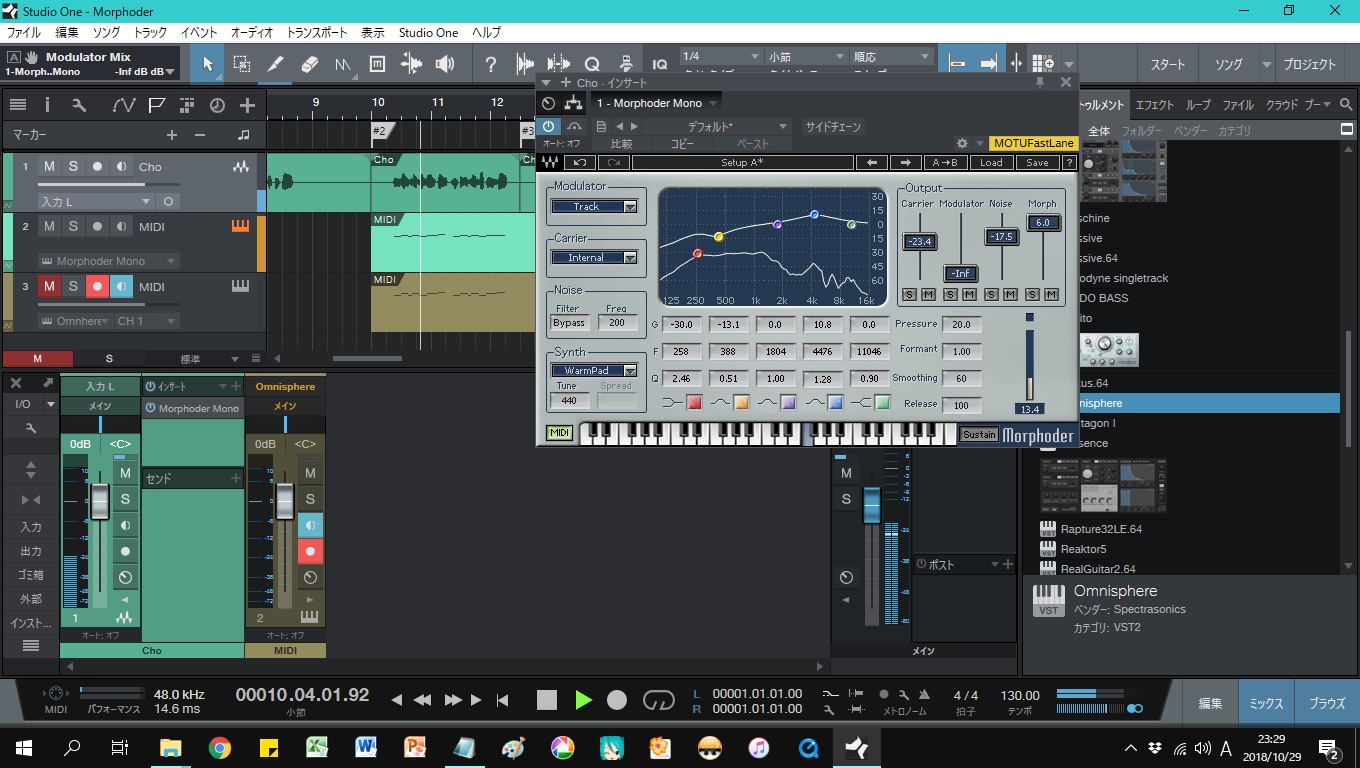Open the WarmPad synth preset dropdown
The height and width of the screenshot is (768, 1360).
tap(594, 370)
